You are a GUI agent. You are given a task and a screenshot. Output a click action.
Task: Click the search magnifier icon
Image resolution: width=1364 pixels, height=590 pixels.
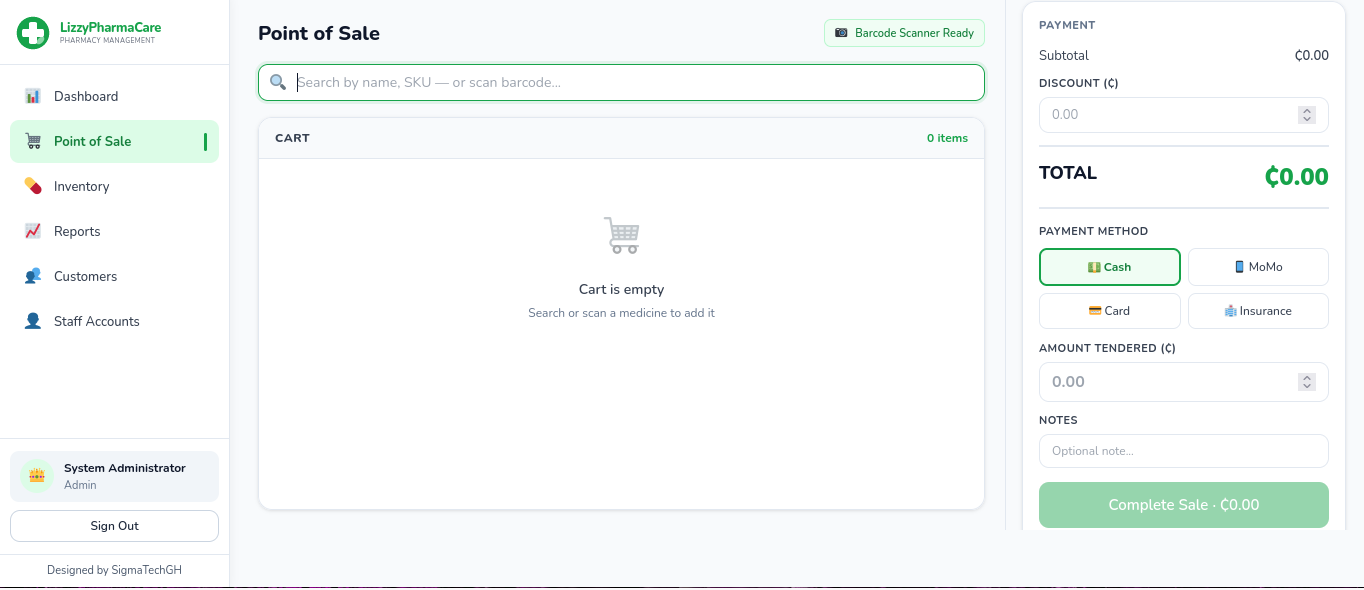coord(278,82)
